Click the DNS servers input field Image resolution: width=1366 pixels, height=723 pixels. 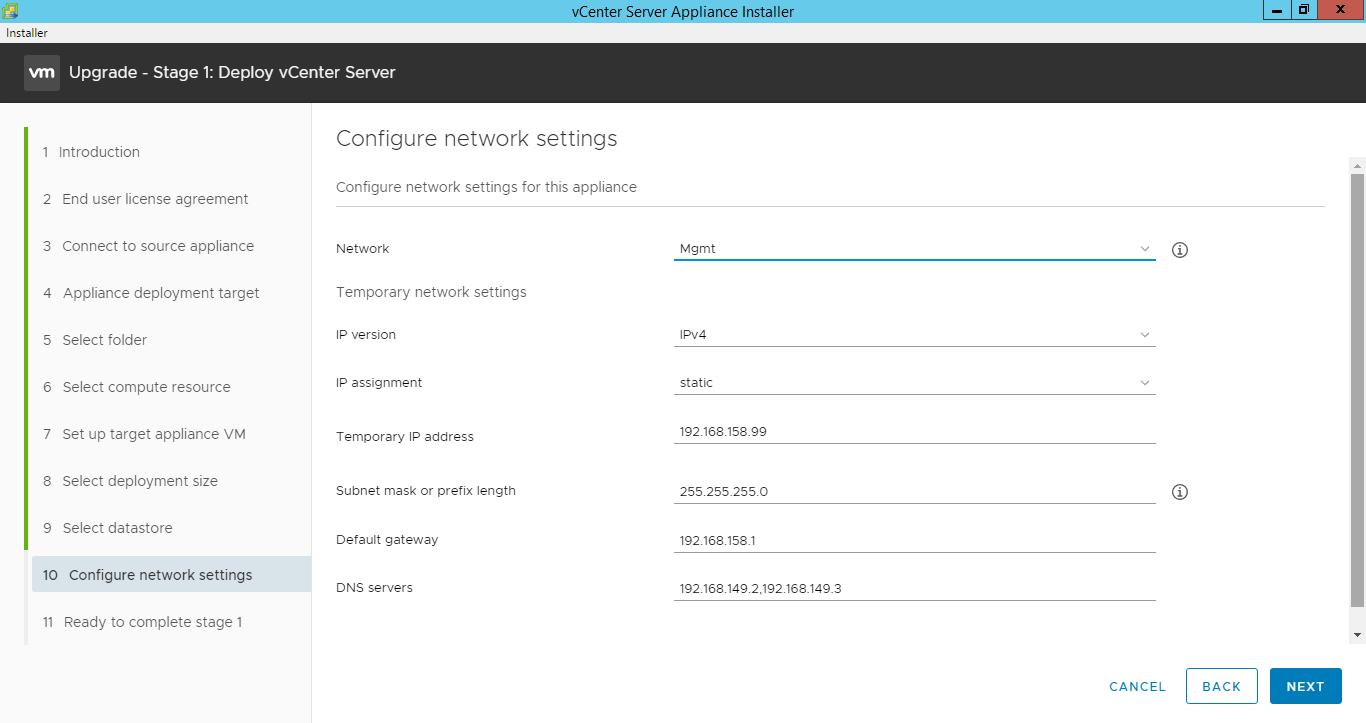point(914,588)
